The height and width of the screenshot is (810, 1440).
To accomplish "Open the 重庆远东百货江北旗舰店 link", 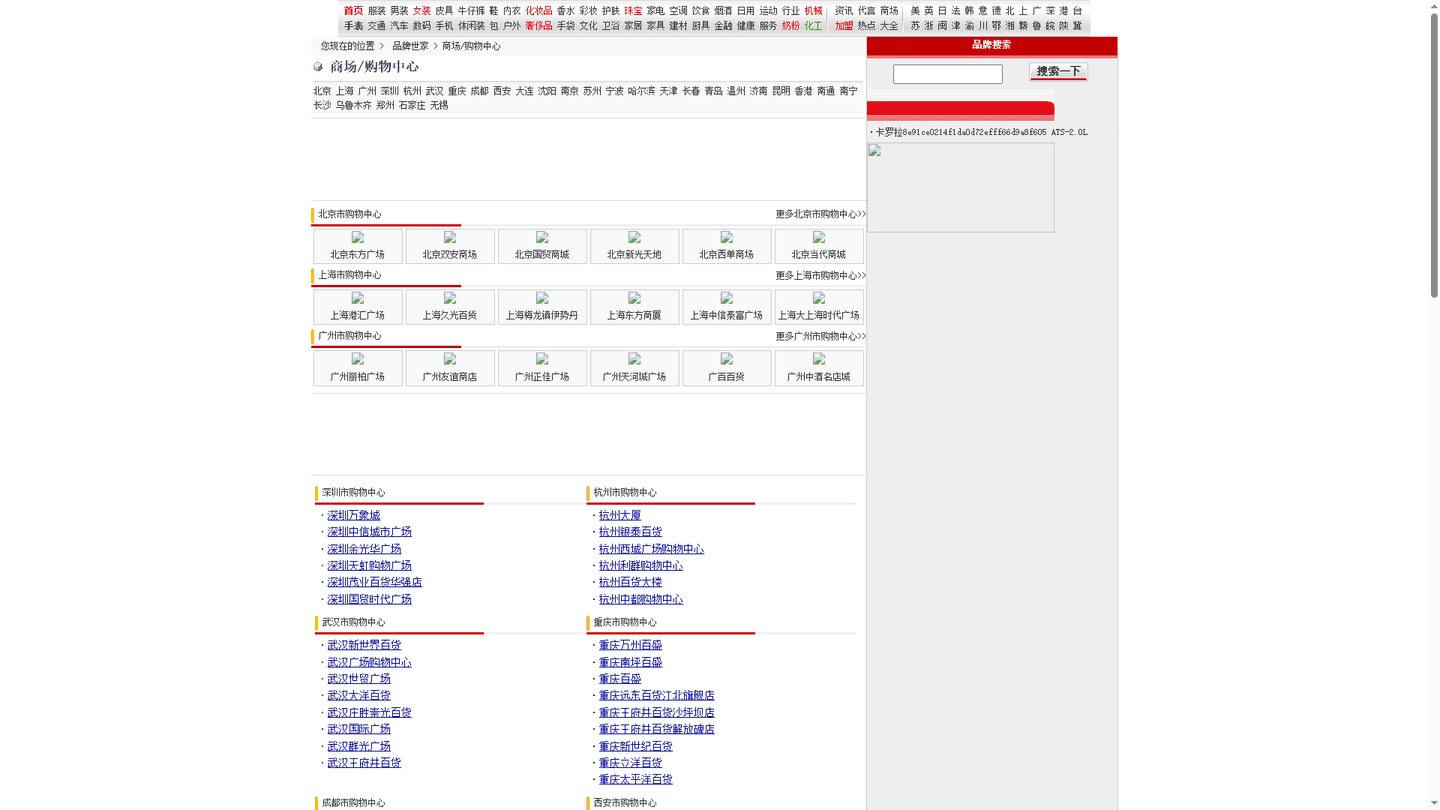I will coord(657,695).
